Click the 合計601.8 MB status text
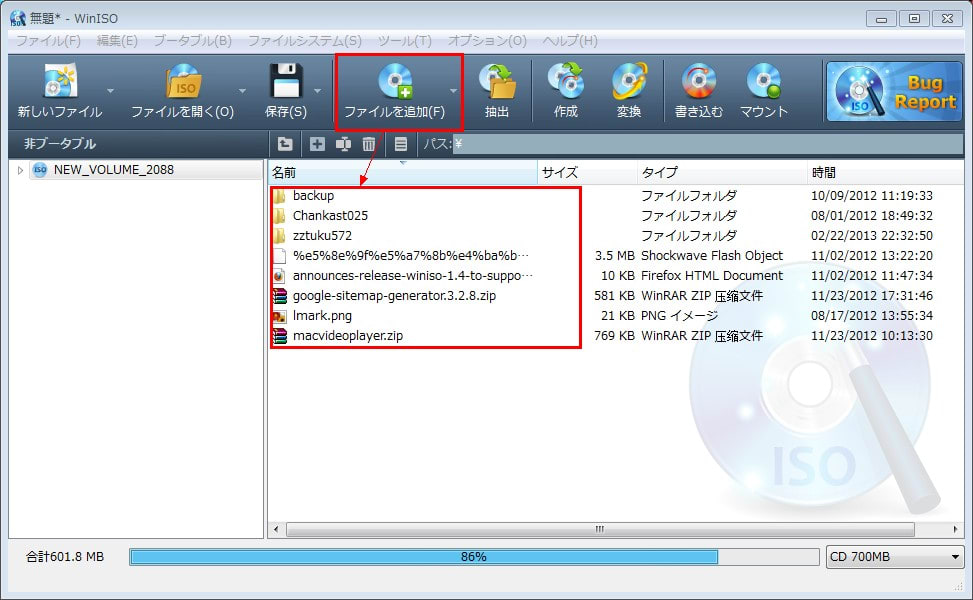The width and height of the screenshot is (973, 600). pos(65,557)
